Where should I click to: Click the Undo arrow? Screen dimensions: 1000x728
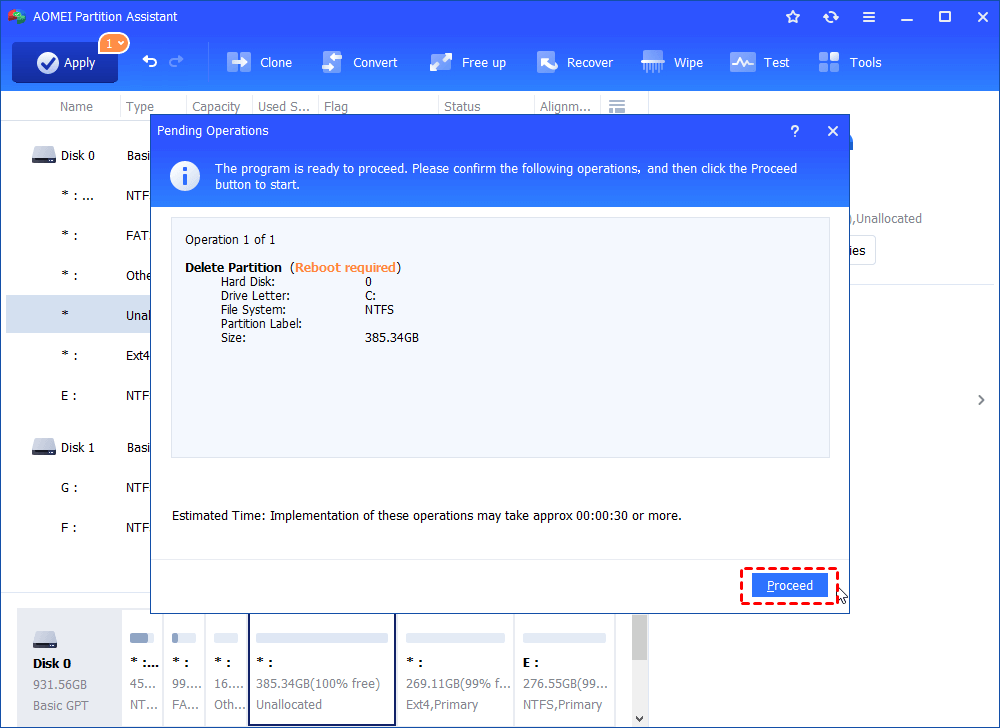point(146,62)
